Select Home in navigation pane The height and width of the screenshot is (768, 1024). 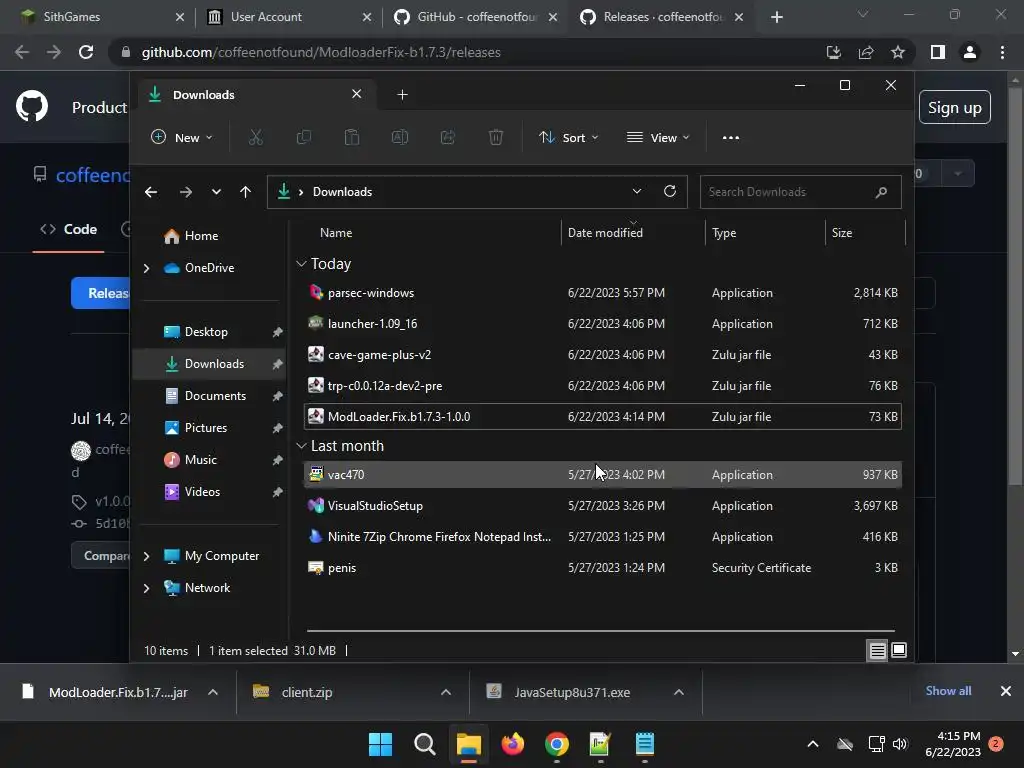coord(201,236)
